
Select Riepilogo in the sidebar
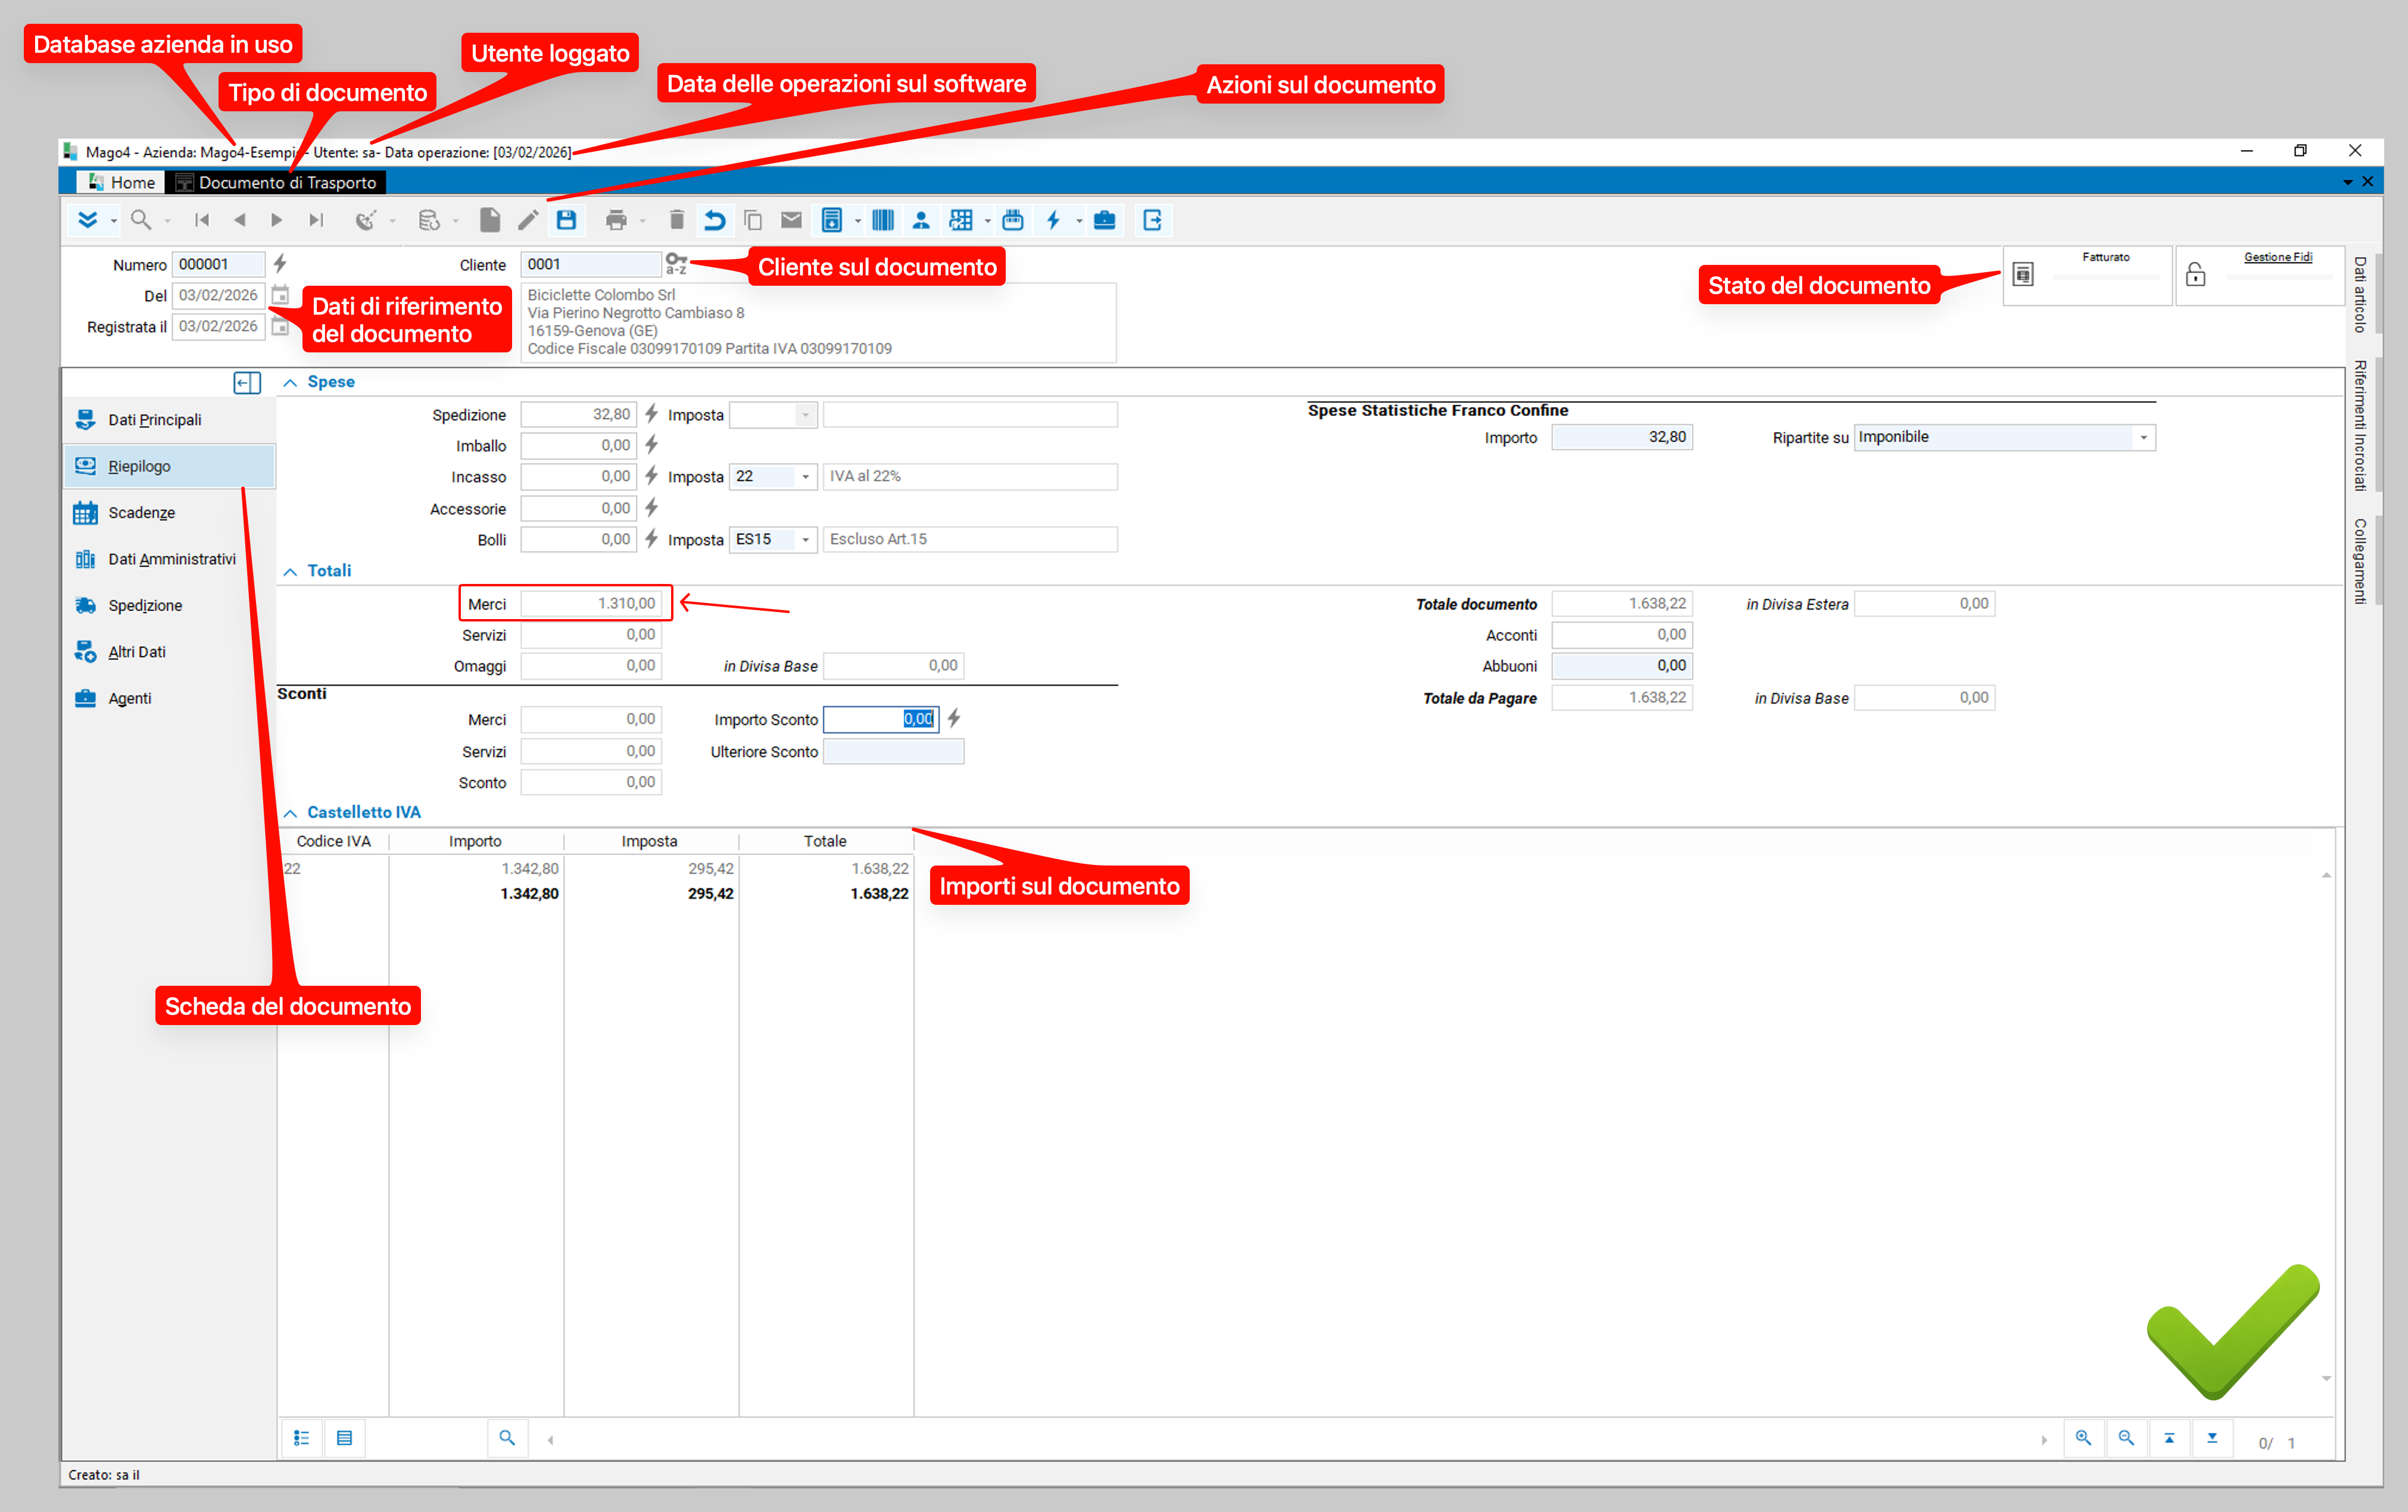(169, 466)
